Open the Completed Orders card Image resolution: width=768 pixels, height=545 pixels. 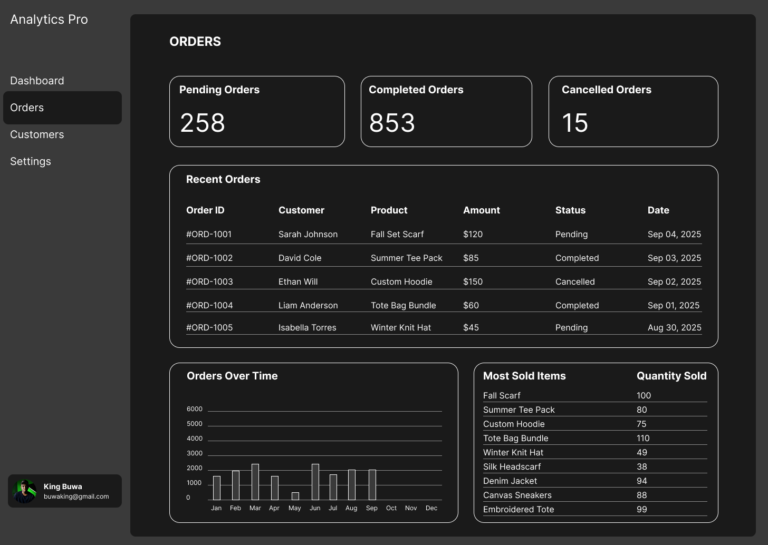coord(446,111)
